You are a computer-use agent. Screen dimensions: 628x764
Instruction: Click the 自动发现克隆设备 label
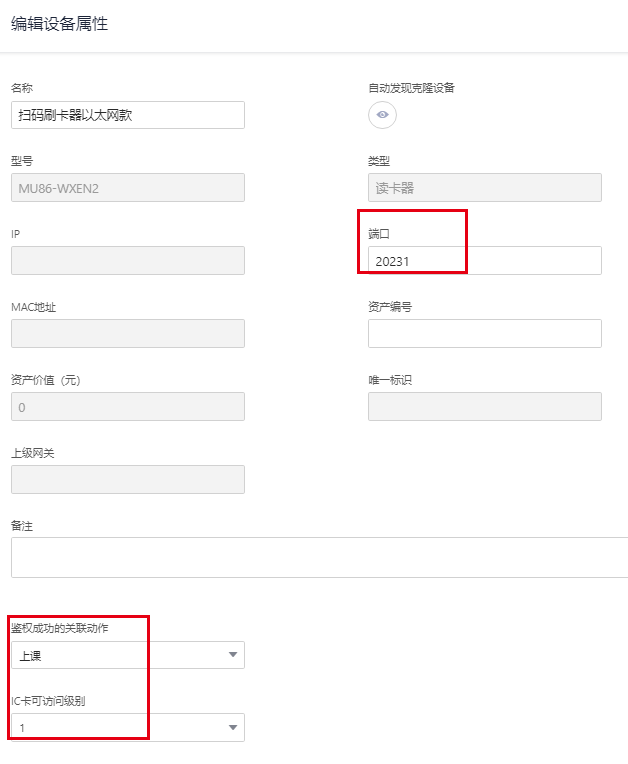[x=411, y=88]
